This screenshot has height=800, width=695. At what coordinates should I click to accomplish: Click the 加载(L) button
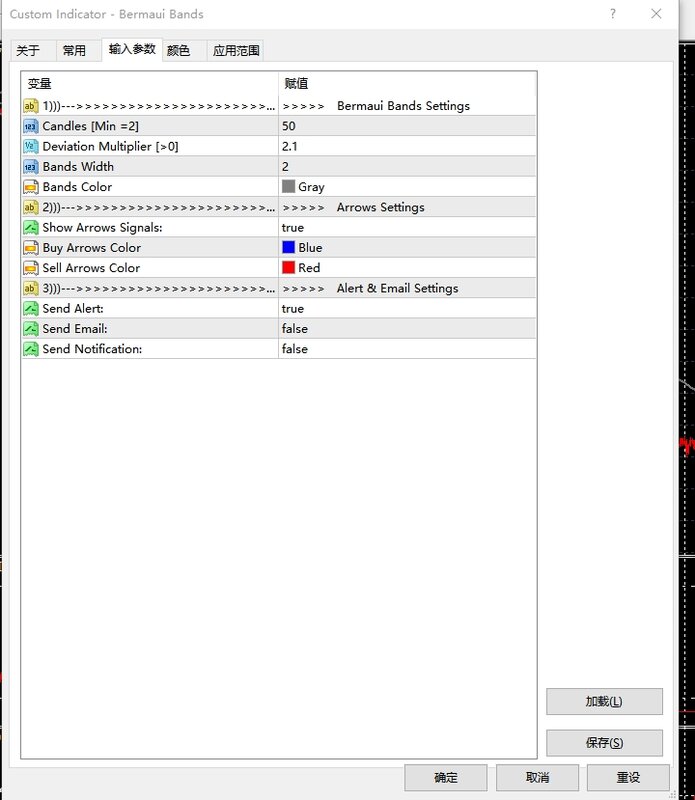[x=604, y=702]
